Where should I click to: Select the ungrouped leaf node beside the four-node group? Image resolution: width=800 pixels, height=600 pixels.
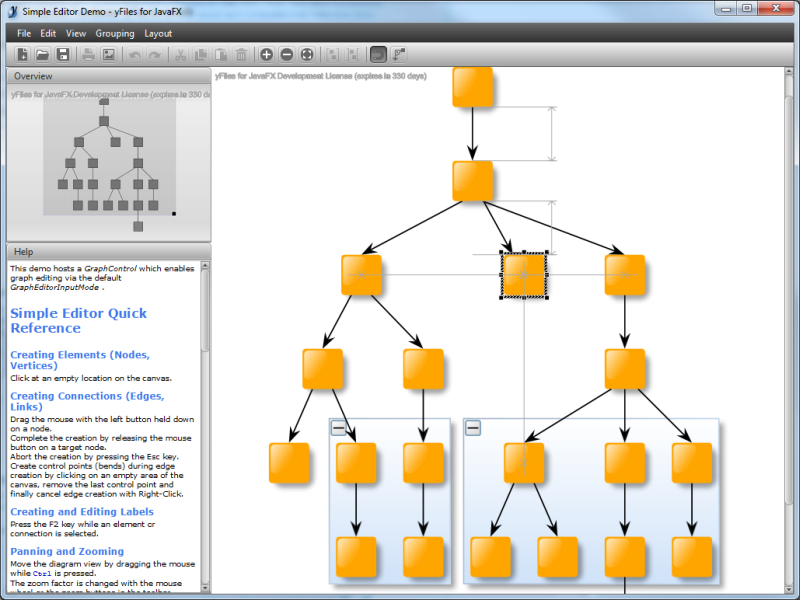tap(289, 463)
